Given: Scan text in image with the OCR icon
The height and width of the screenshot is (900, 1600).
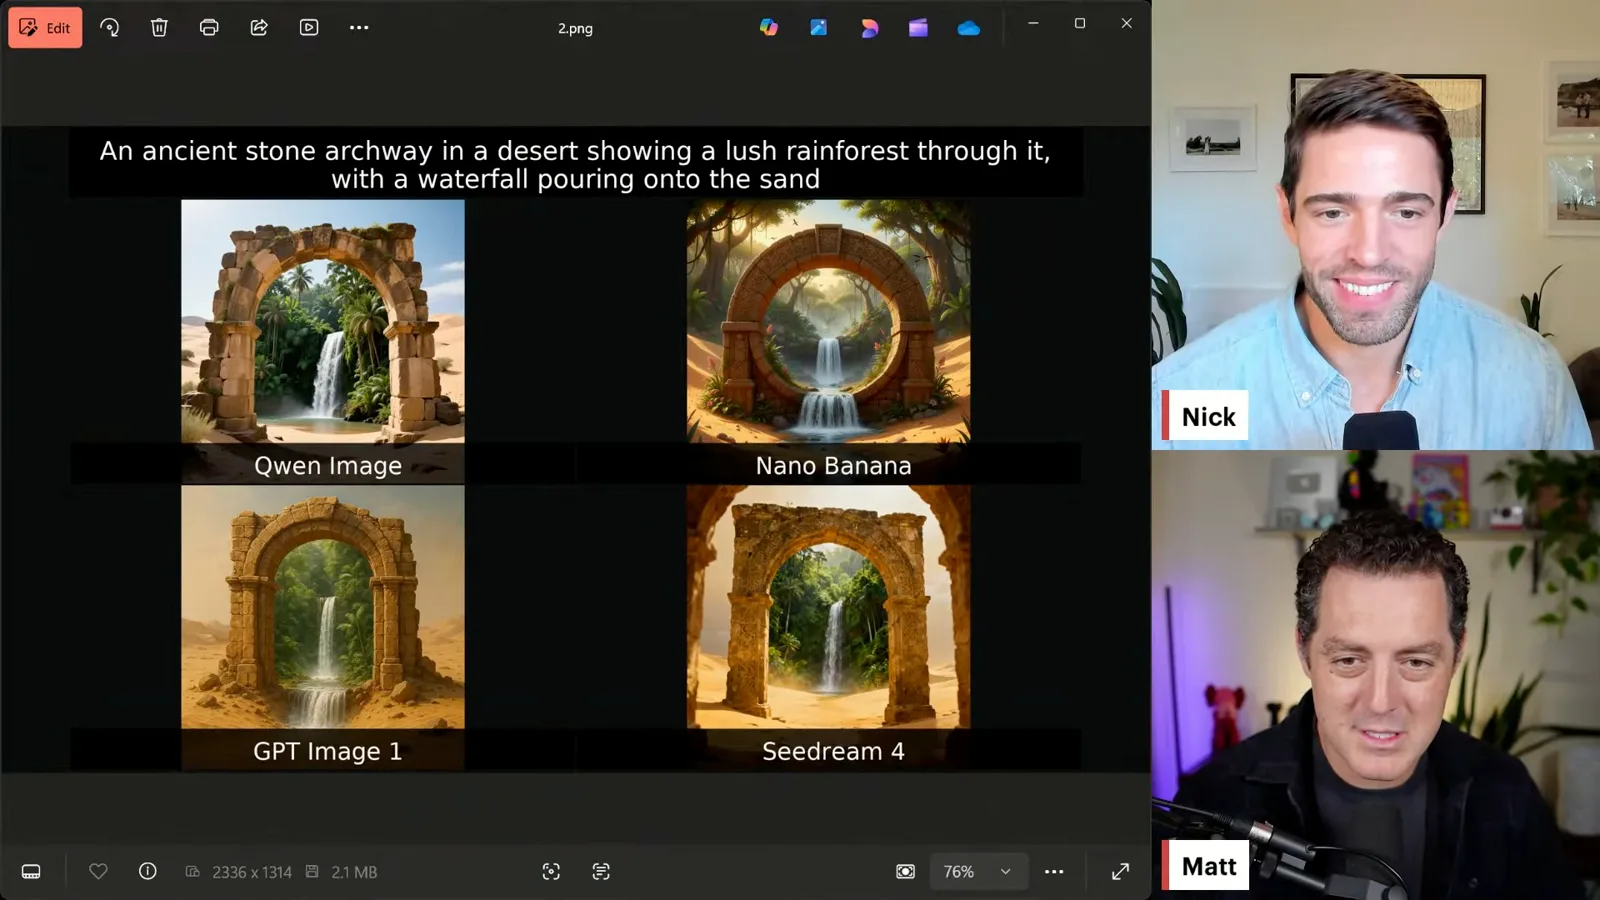Looking at the screenshot, I should 601,872.
